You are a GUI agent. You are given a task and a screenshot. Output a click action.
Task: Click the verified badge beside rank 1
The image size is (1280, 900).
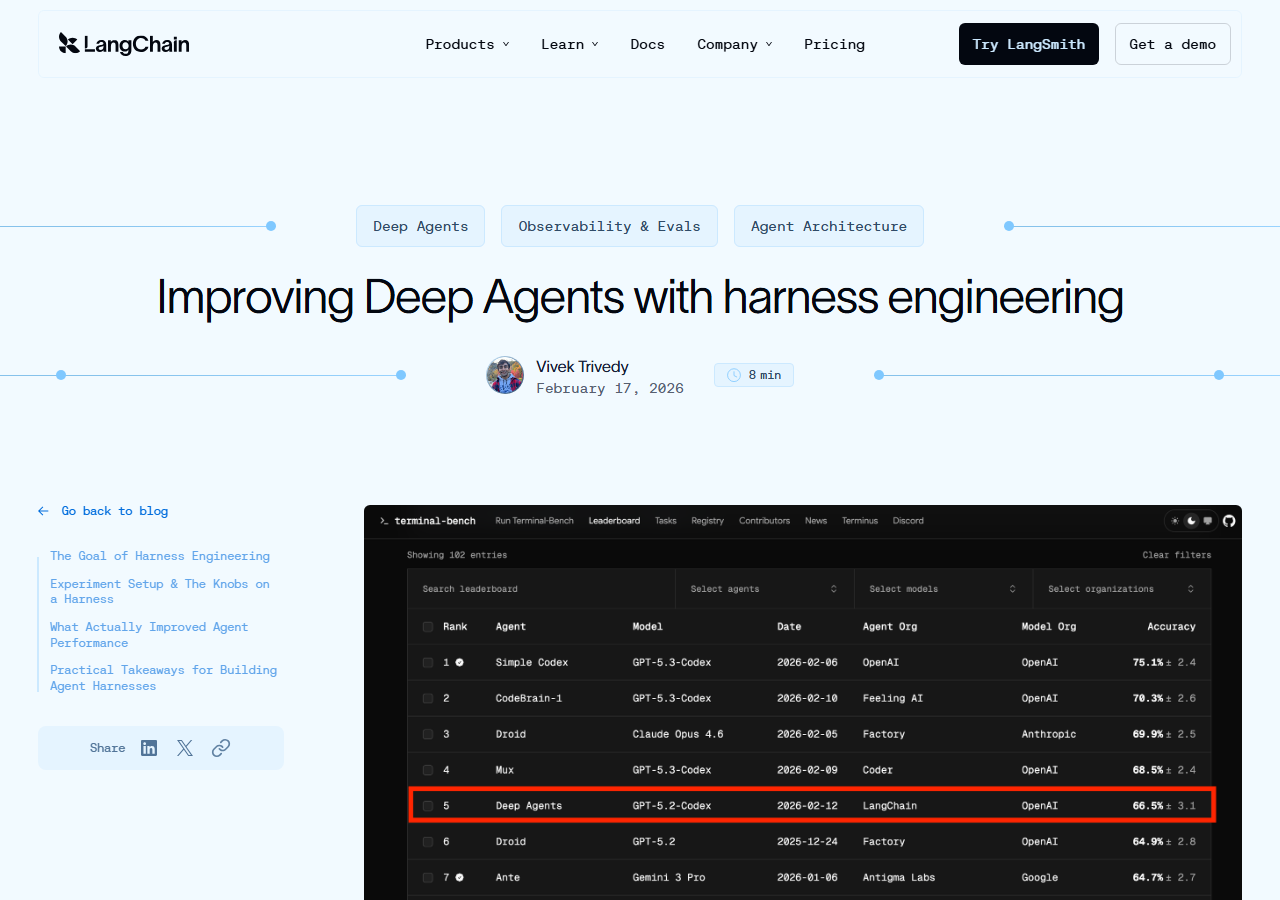(459, 662)
